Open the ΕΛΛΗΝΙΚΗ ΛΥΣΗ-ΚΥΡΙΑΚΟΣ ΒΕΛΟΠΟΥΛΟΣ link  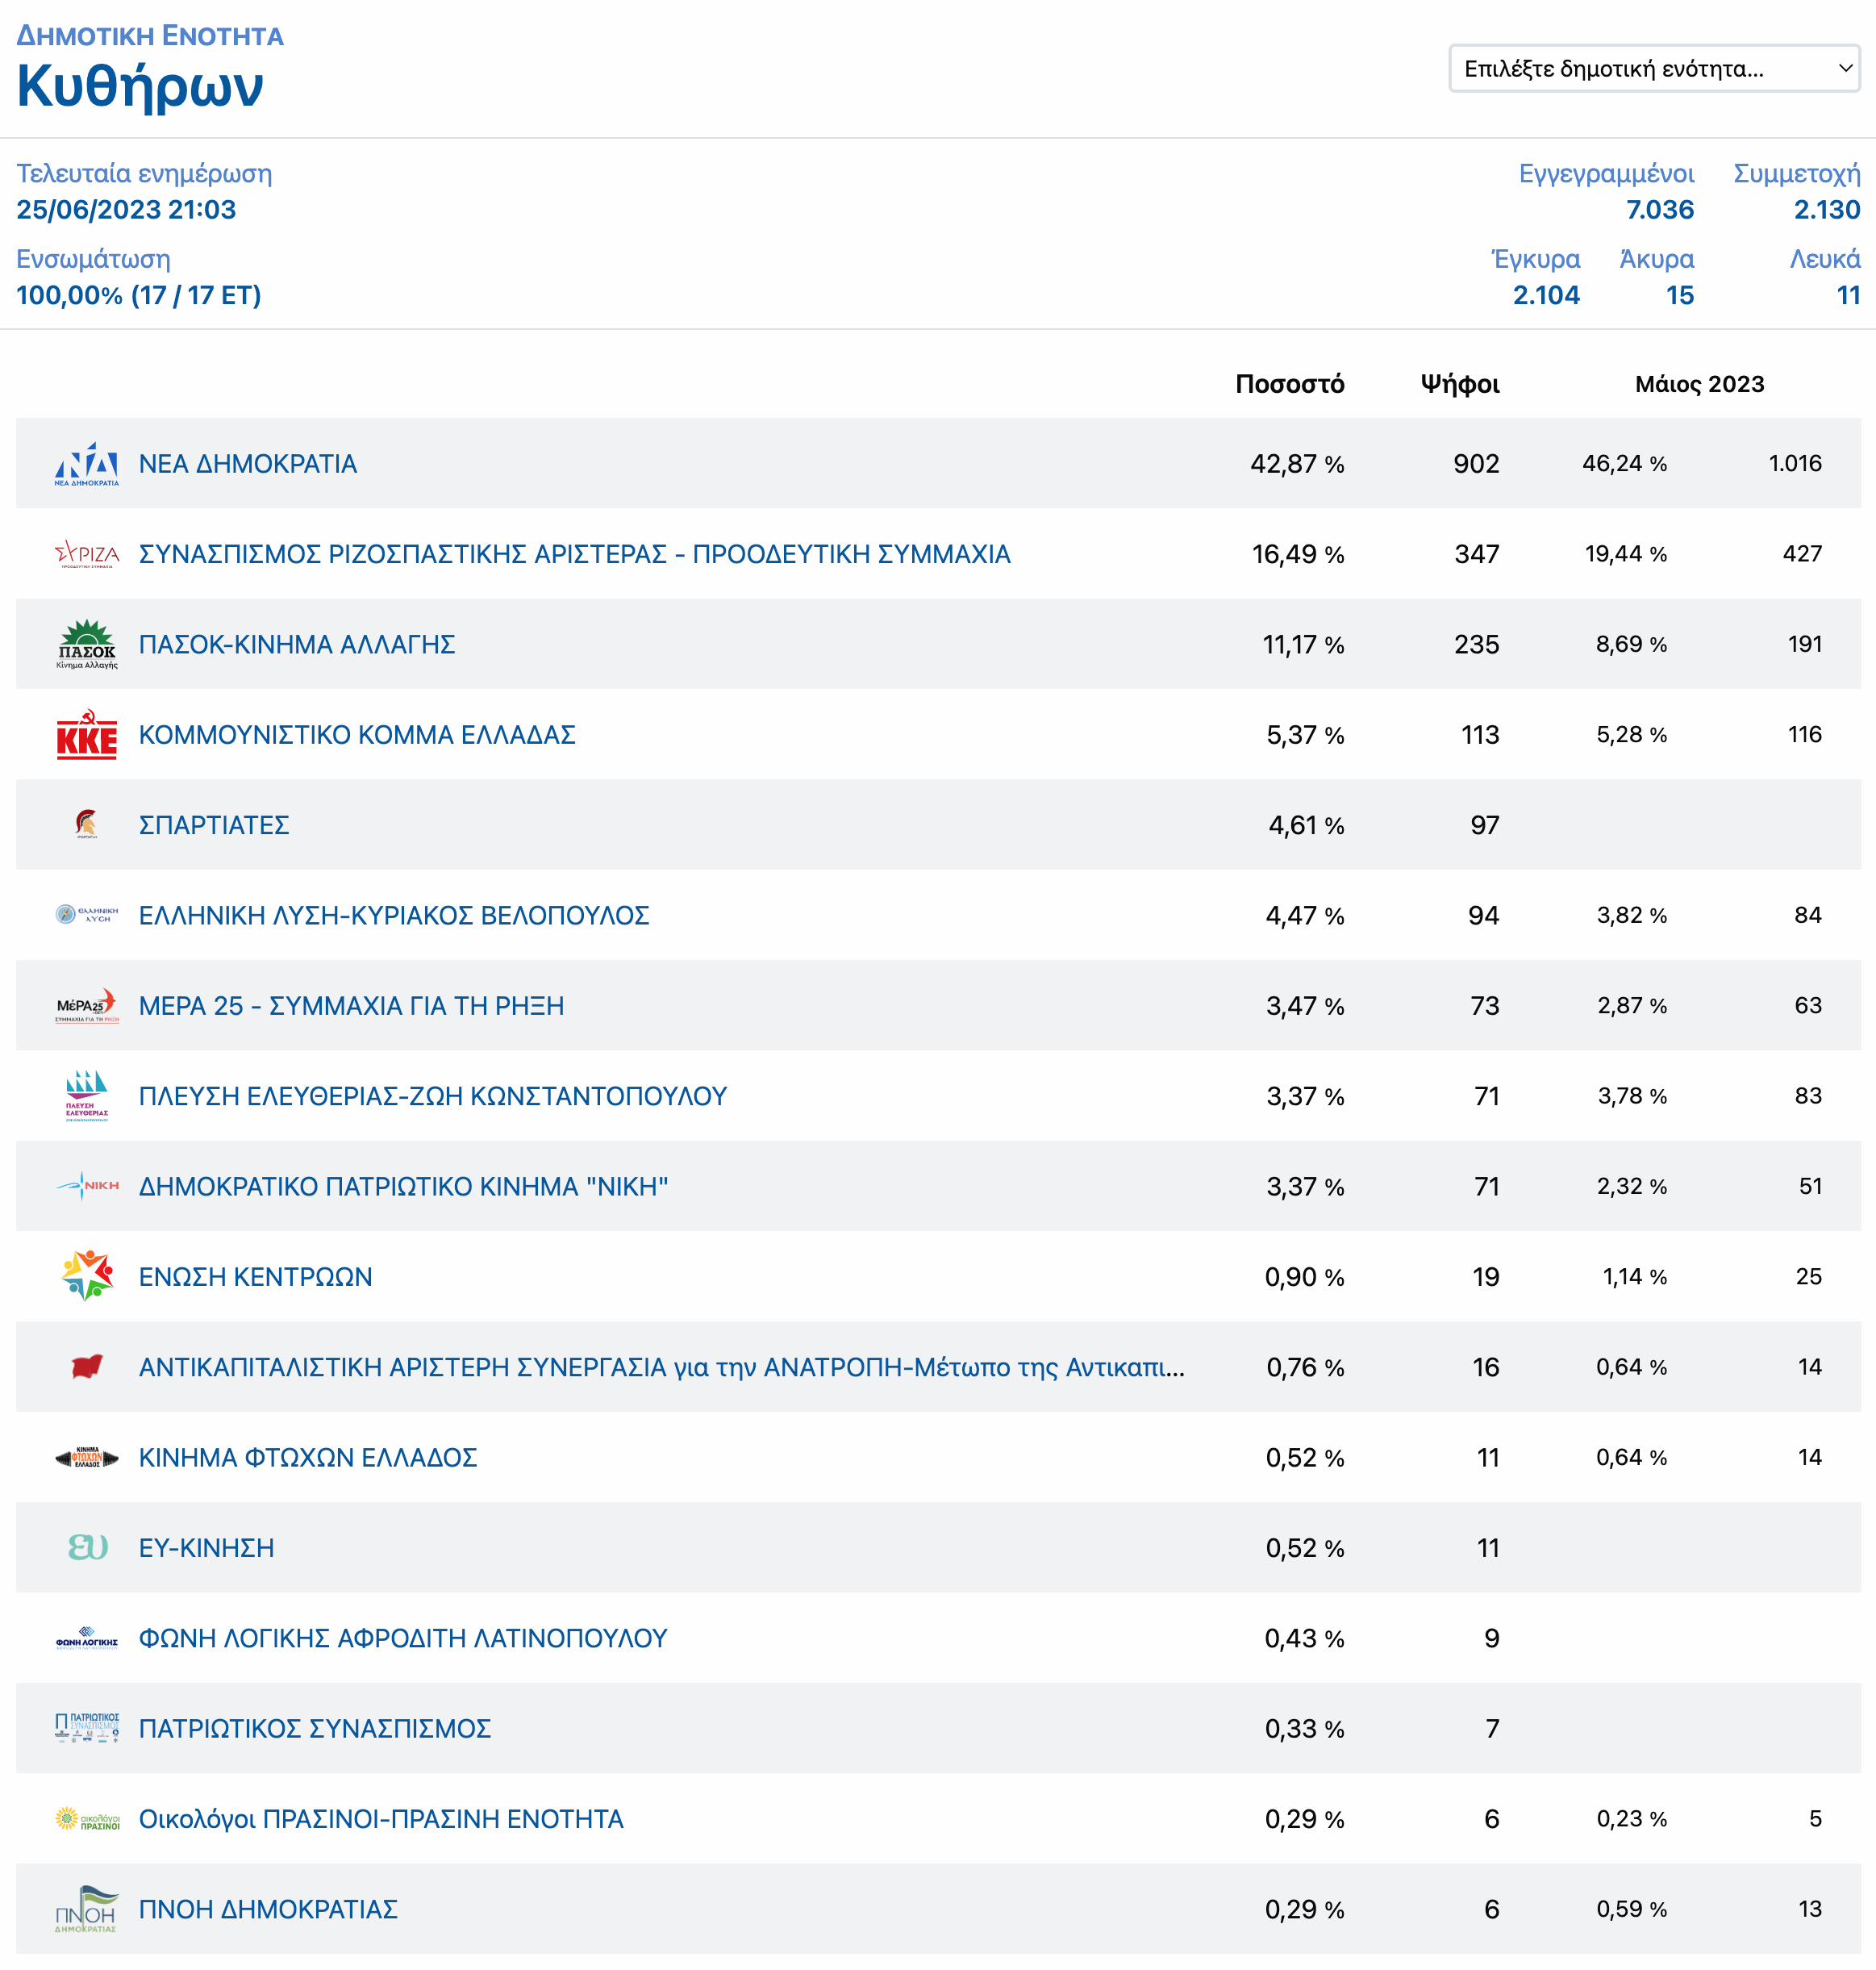pyautogui.click(x=393, y=916)
